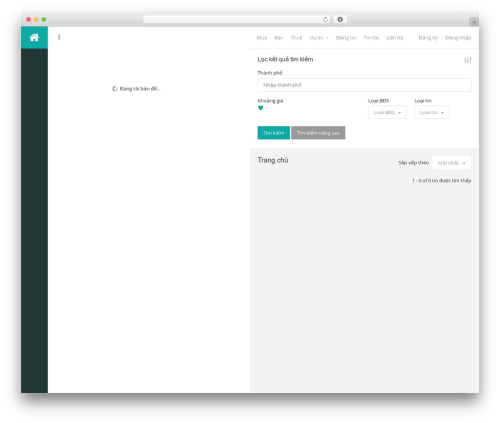Grab the Khoảng giá slider handle
Screen dimensions: 500x423
(x=261, y=108)
